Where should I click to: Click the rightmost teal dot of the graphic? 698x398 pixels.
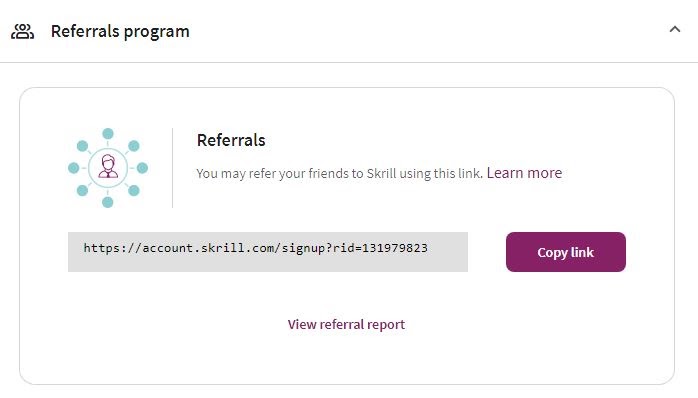click(x=142, y=168)
